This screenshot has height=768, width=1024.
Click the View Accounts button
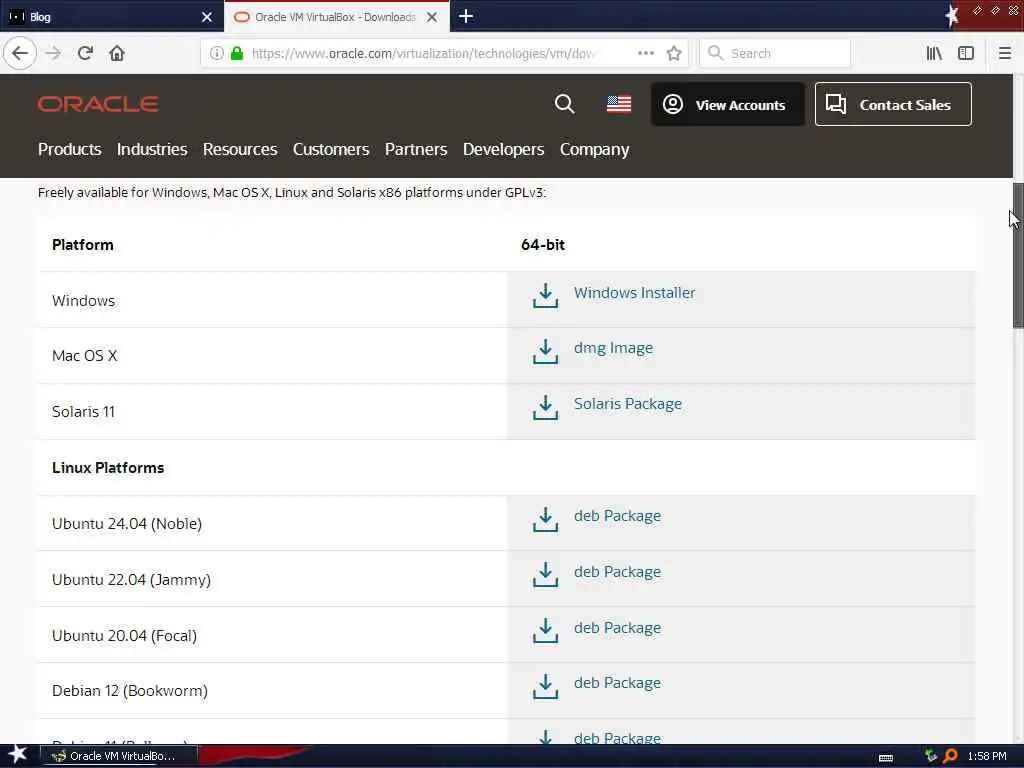[x=728, y=104]
